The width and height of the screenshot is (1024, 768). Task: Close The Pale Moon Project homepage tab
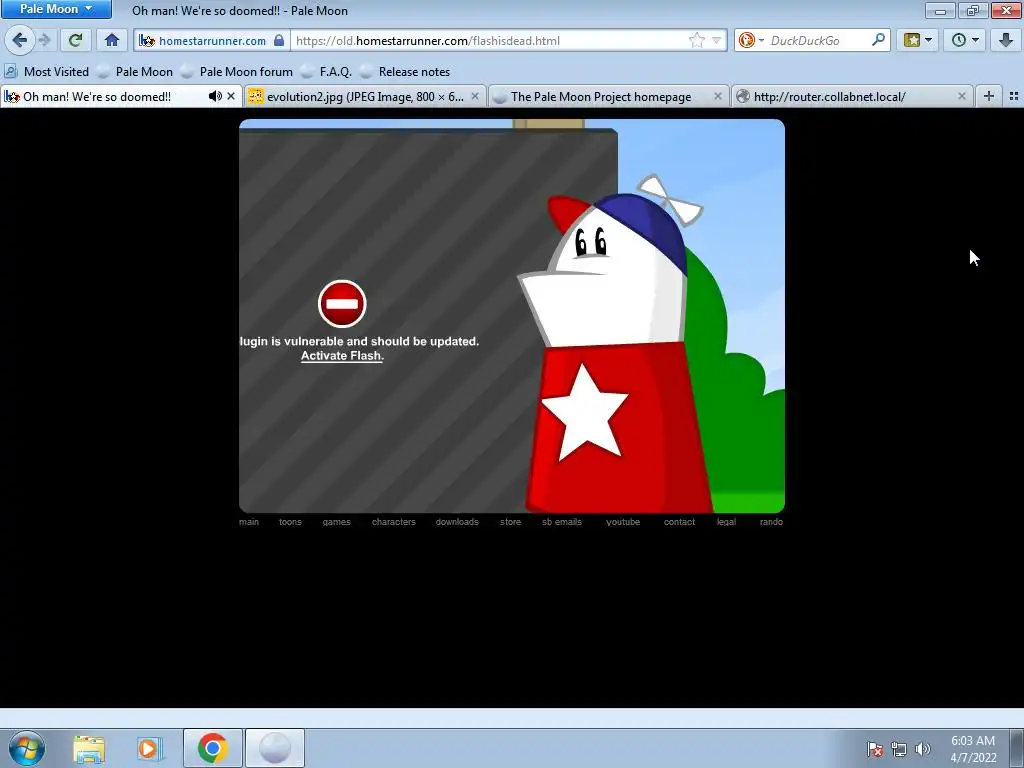(x=718, y=97)
